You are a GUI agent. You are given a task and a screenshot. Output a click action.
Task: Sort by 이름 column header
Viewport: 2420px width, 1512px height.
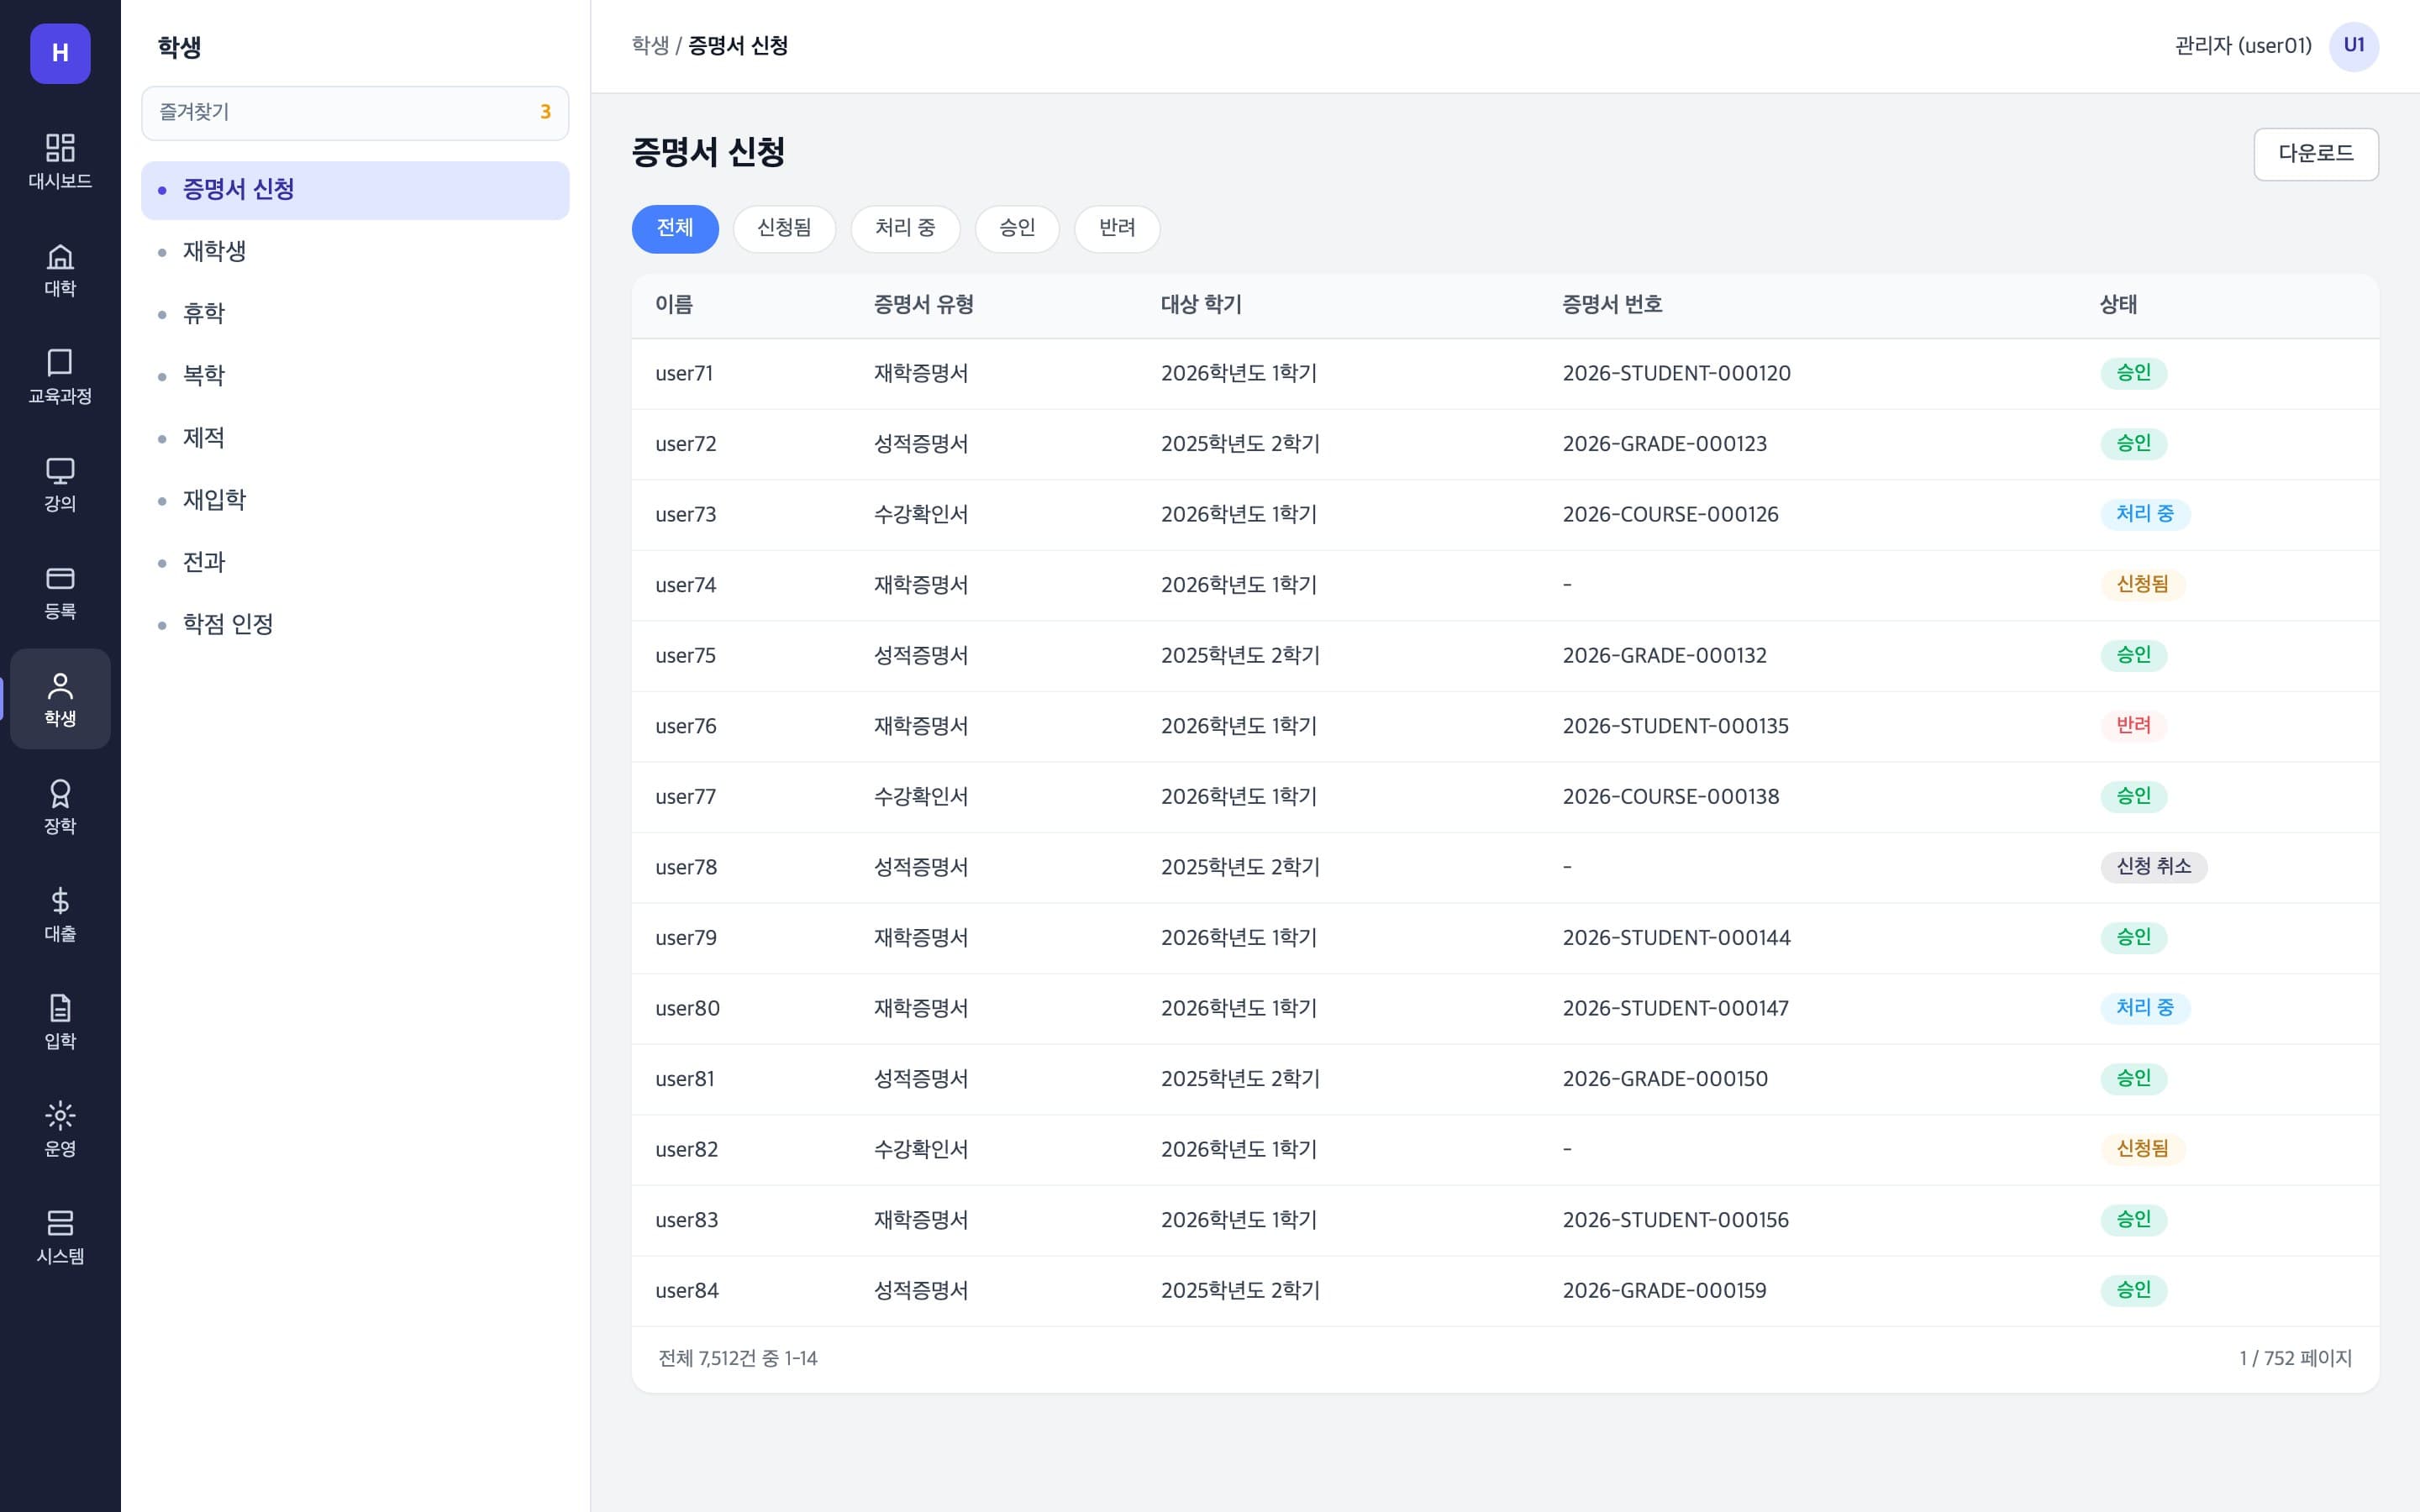tap(674, 305)
